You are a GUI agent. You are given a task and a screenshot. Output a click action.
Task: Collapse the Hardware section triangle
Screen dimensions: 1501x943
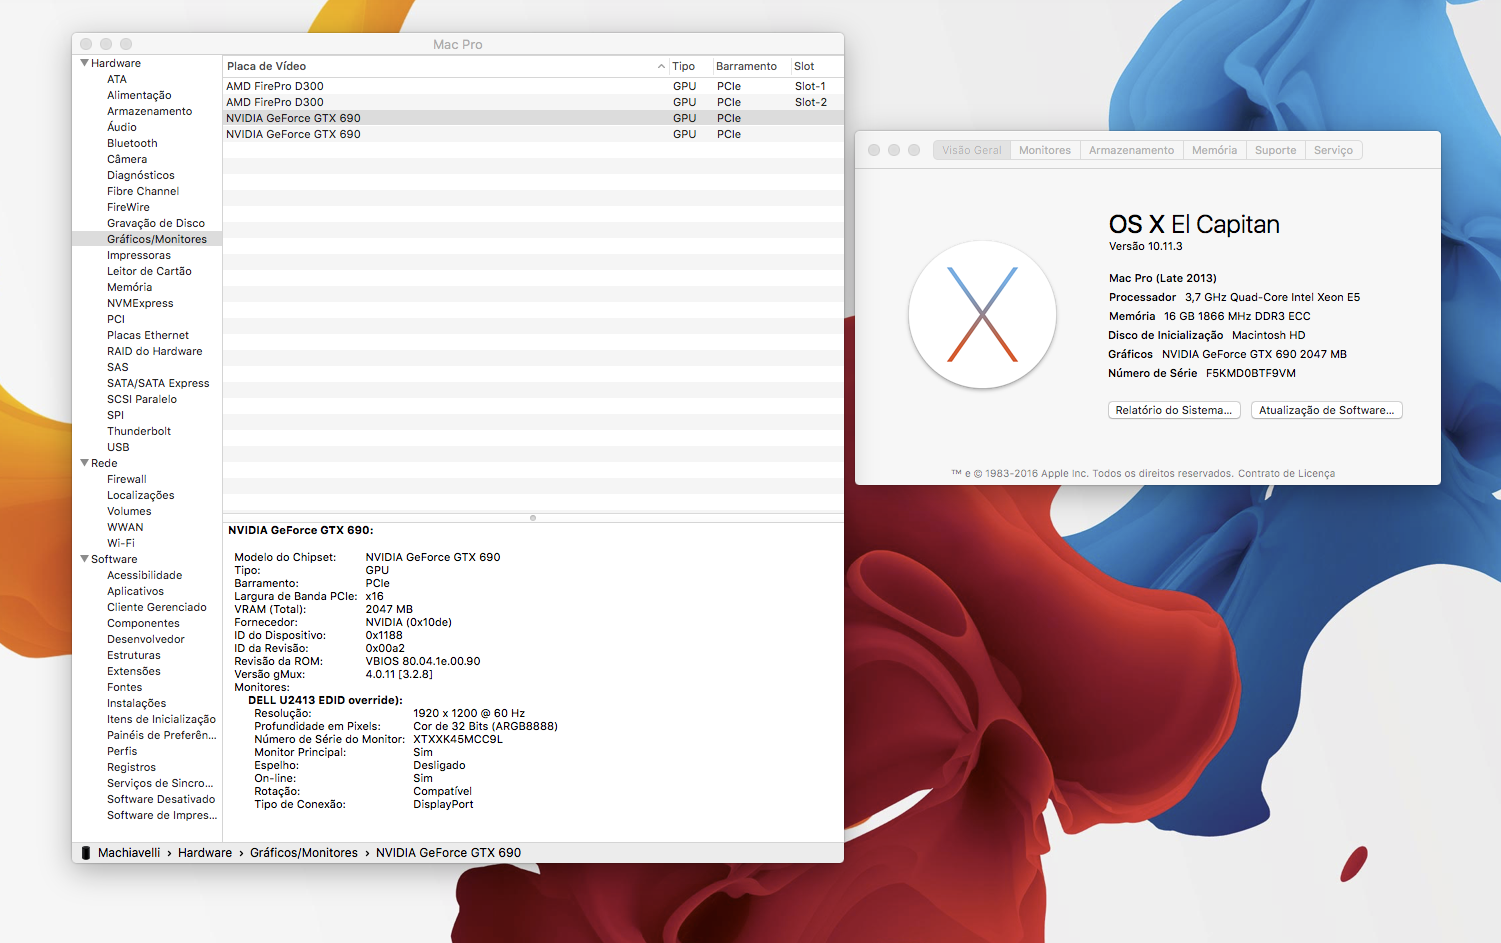84,63
